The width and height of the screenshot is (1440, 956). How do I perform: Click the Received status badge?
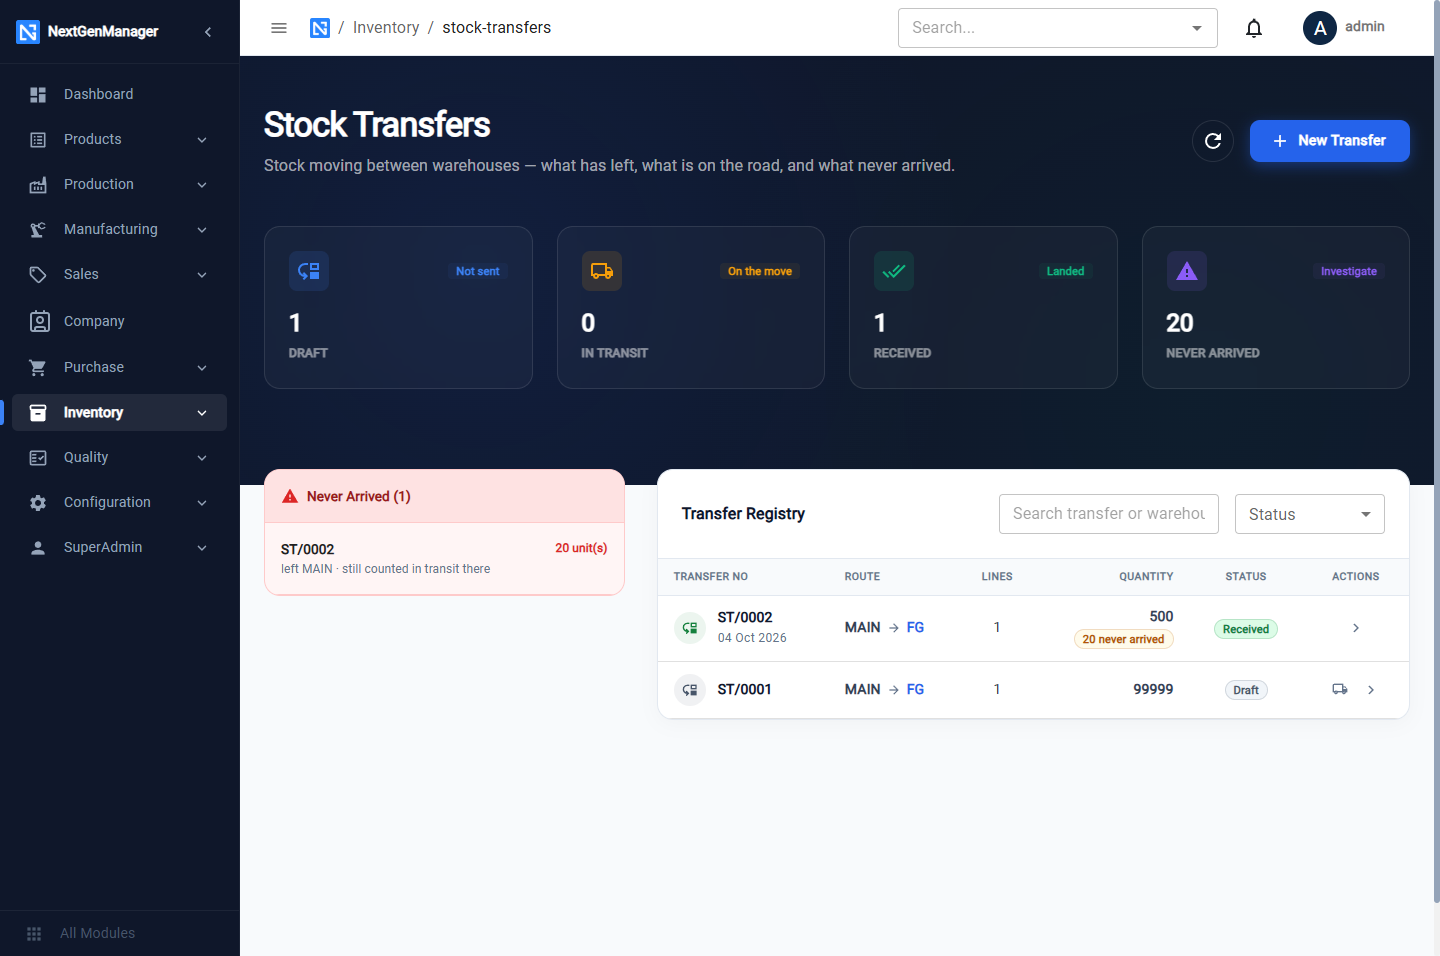[1246, 629]
